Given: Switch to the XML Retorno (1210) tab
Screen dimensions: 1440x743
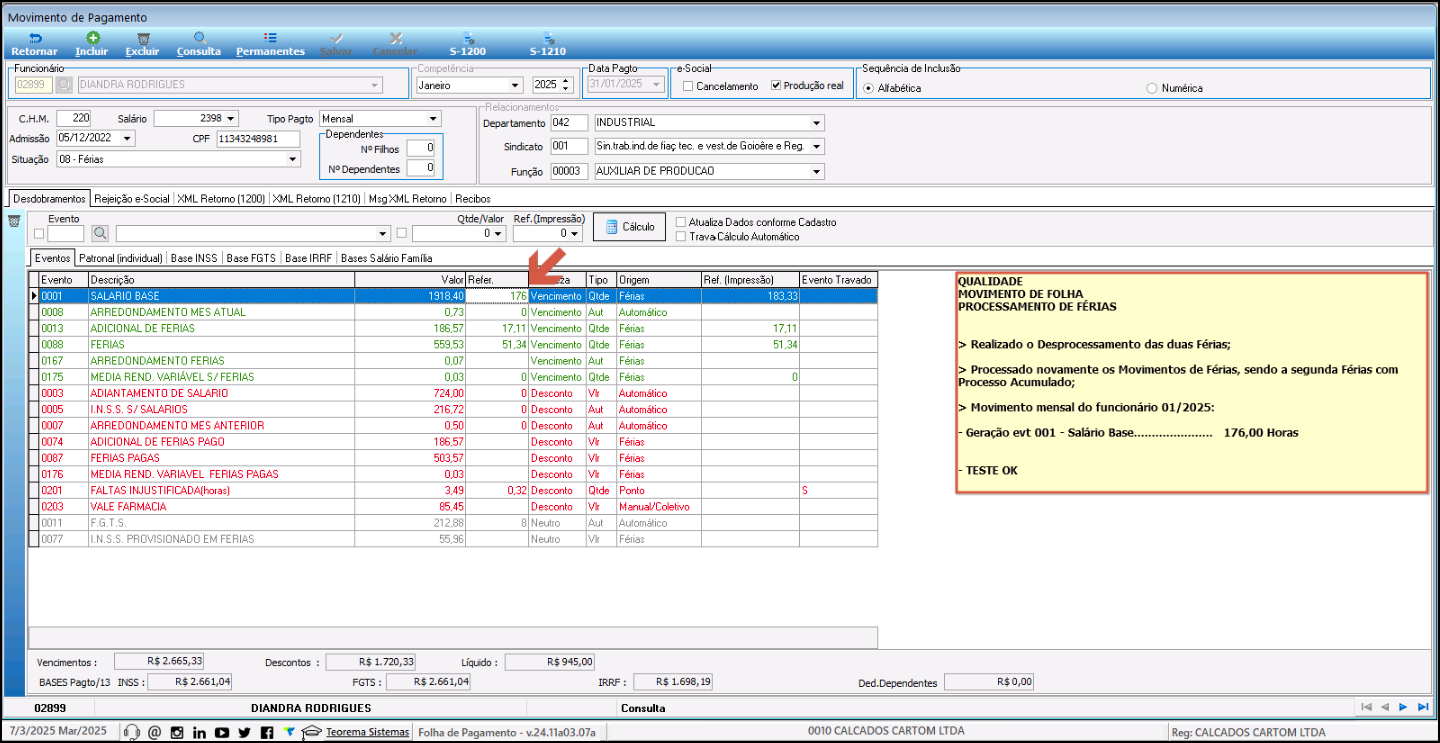Looking at the screenshot, I should (x=317, y=198).
